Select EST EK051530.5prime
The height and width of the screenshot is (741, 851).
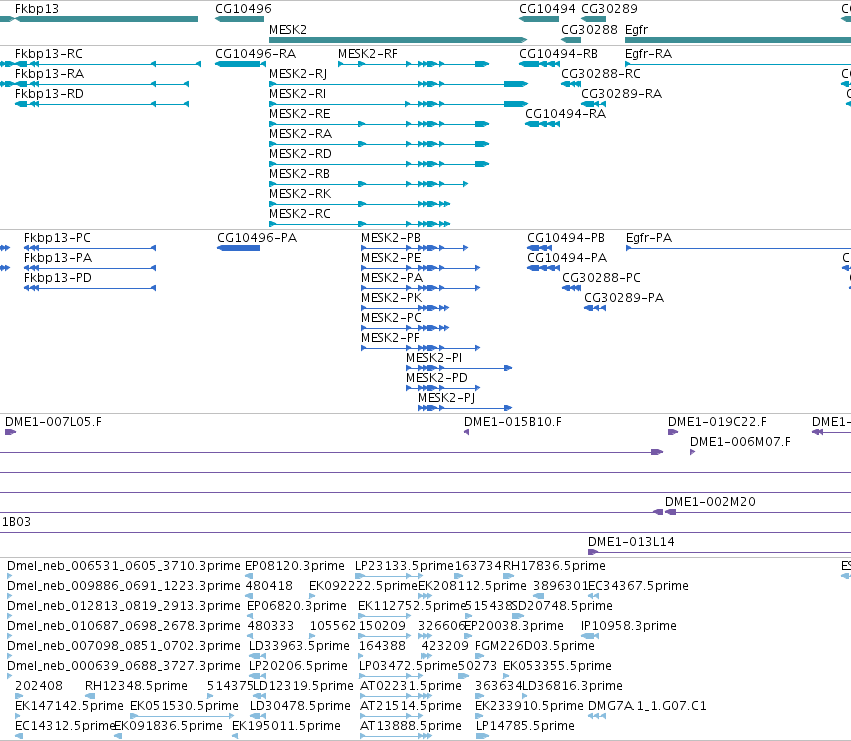tap(185, 706)
